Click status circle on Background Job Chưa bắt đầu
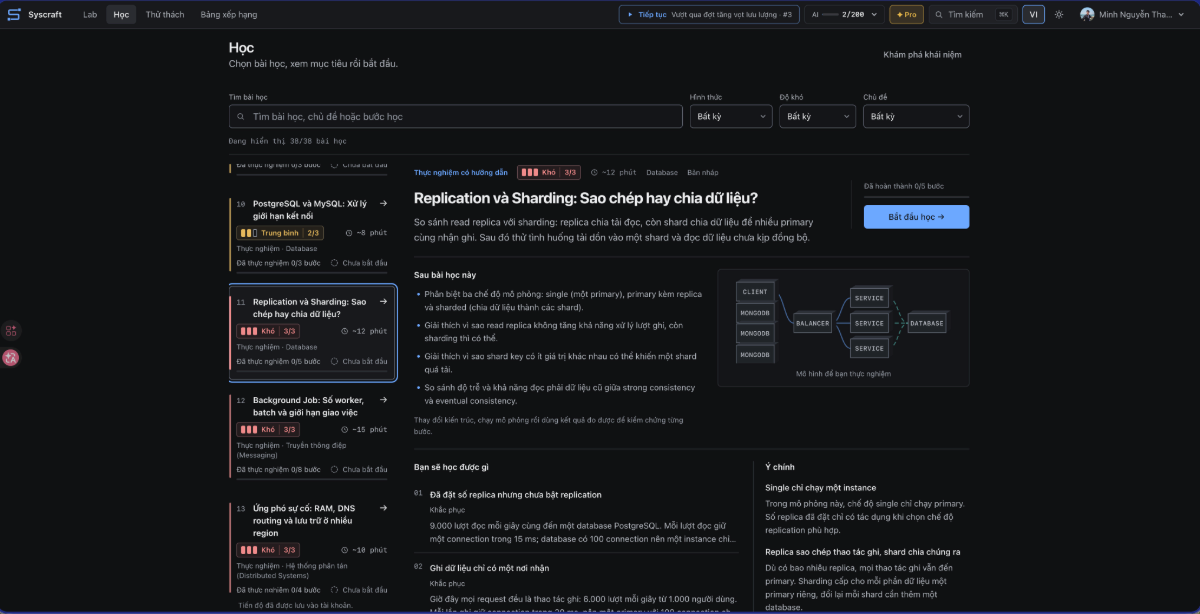Viewport: 1200px width, 614px height. pyautogui.click(x=334, y=469)
